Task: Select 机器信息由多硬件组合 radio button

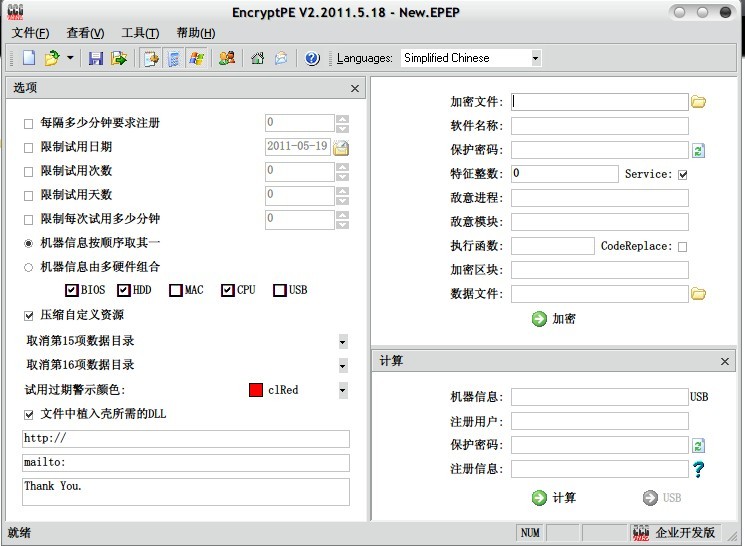Action: click(x=29, y=268)
